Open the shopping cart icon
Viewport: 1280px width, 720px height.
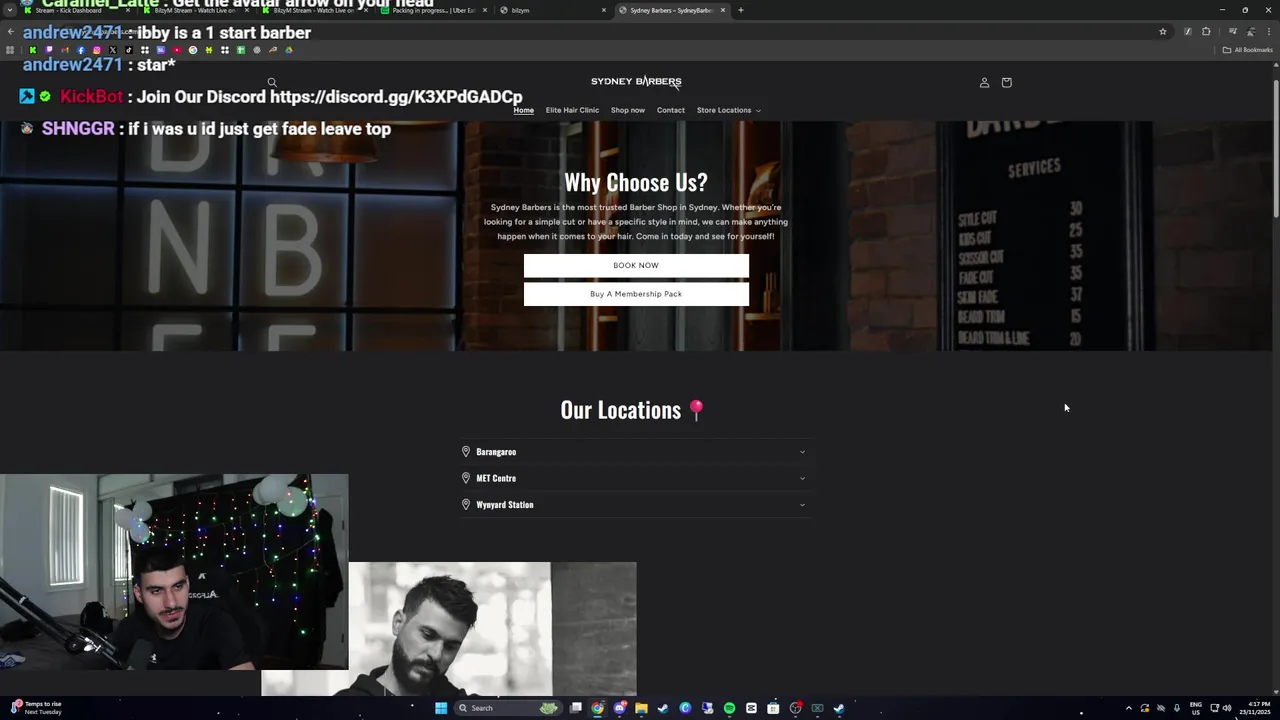click(x=1006, y=82)
